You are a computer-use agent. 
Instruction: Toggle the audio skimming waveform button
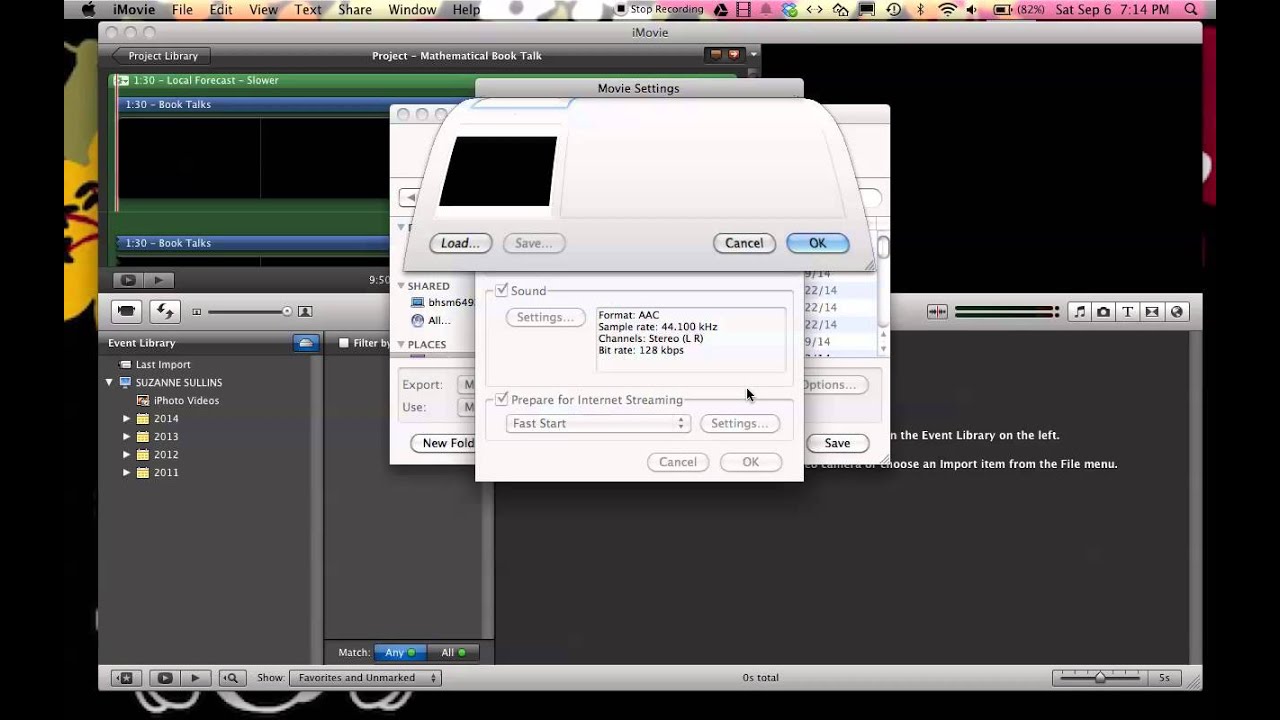(937, 312)
